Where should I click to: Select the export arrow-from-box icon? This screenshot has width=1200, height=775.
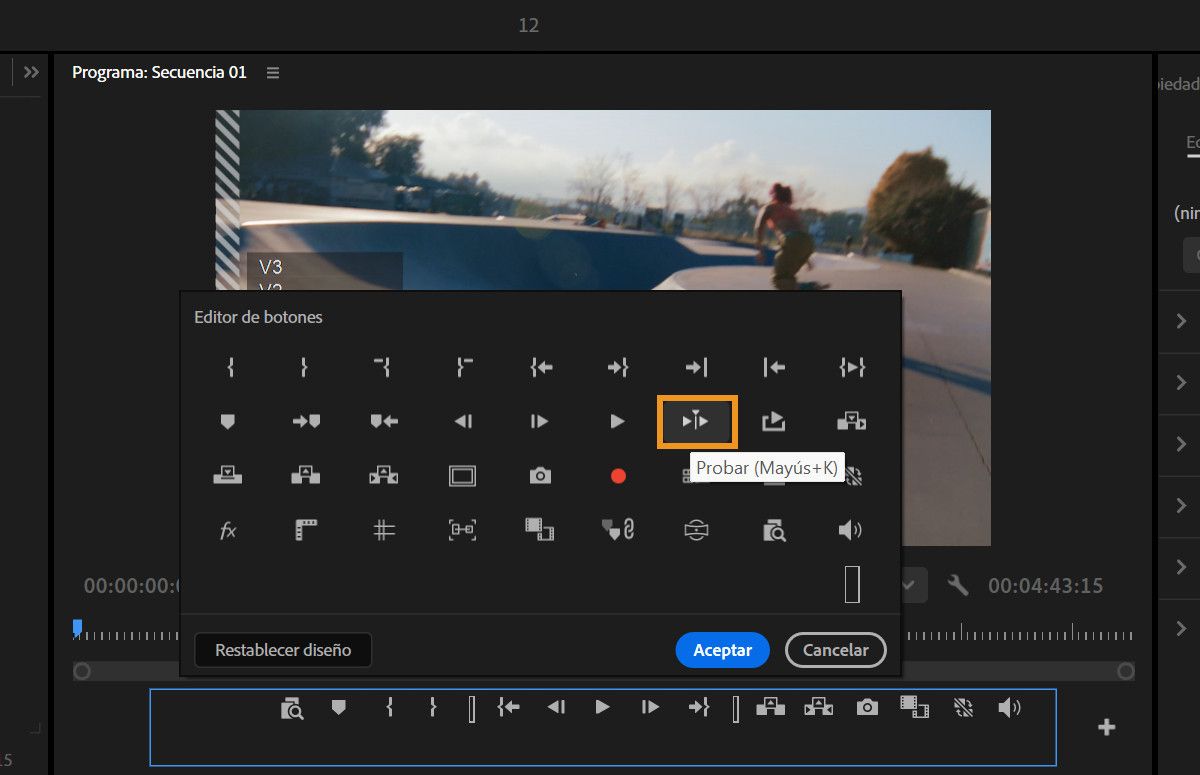point(773,422)
